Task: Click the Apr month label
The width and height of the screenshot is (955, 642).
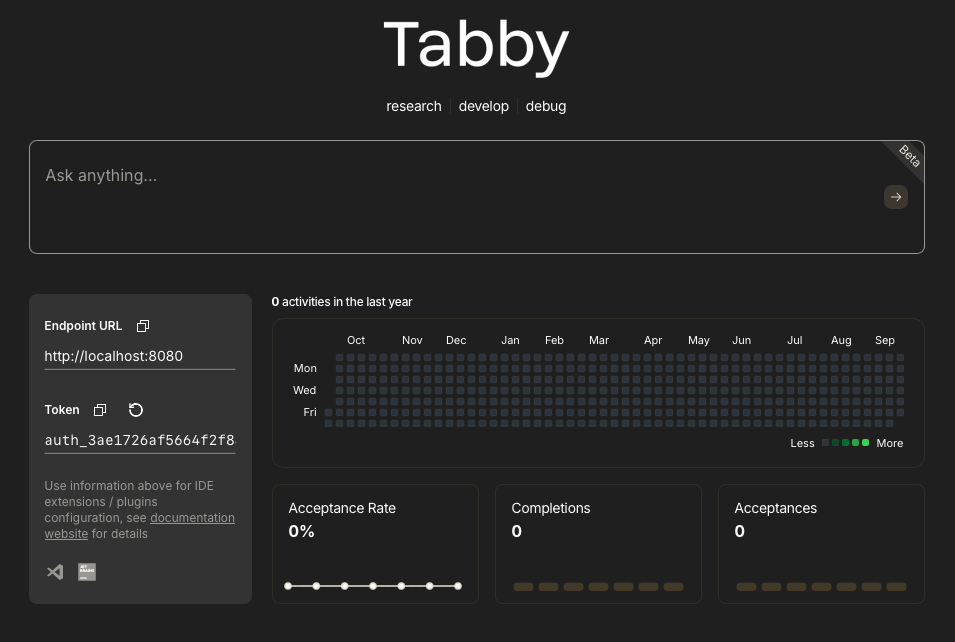Action: tap(653, 340)
